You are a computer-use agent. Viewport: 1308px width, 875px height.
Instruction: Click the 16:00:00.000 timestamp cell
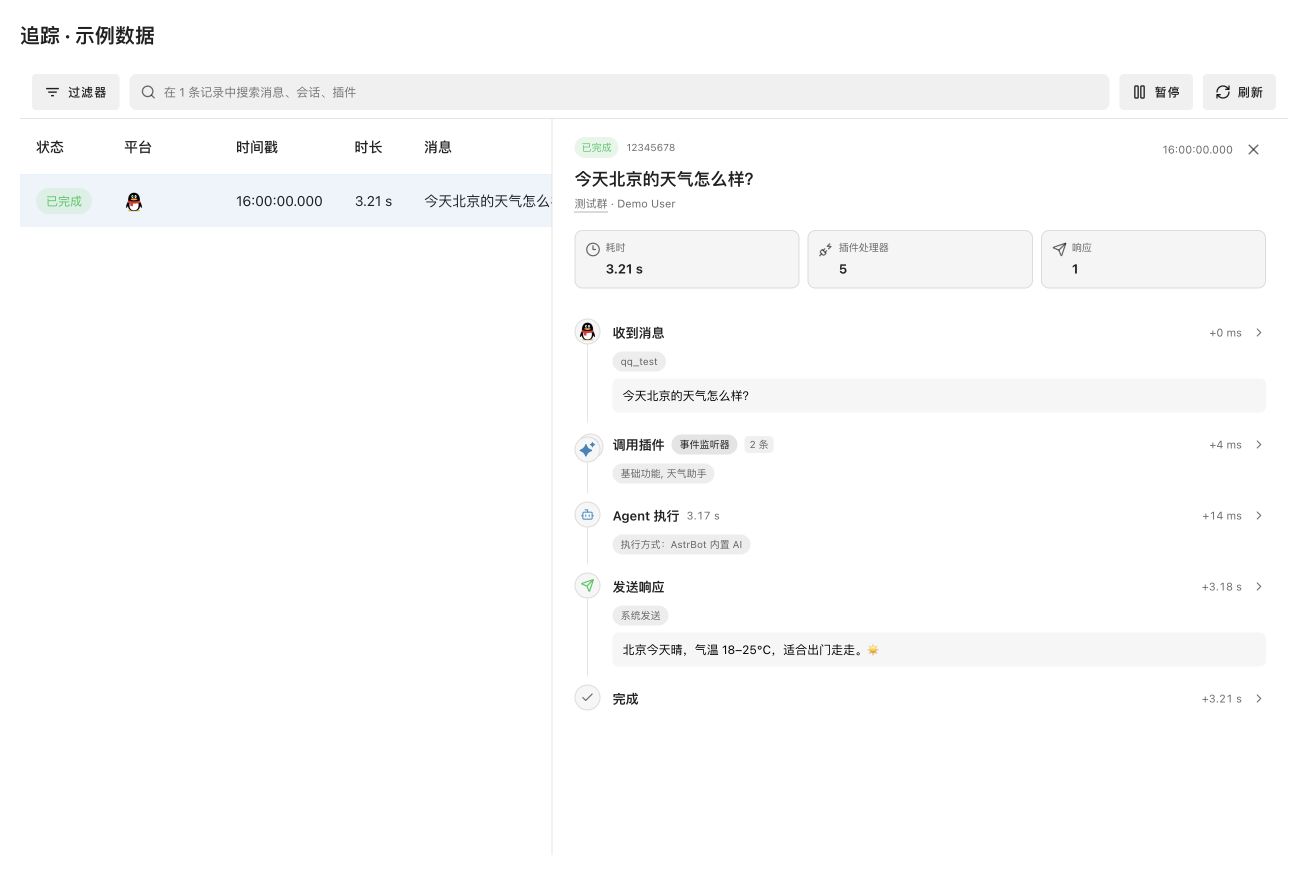[x=279, y=201]
